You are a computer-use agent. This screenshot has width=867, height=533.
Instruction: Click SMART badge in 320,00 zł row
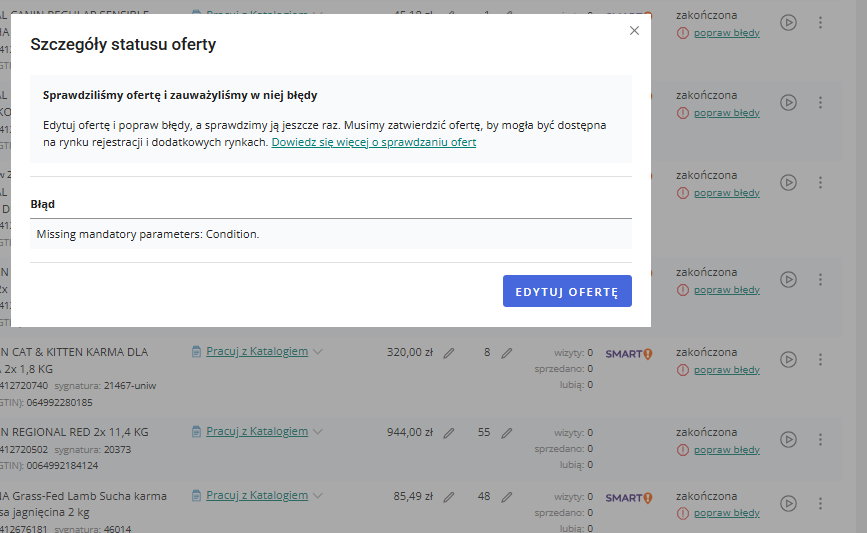point(628,353)
